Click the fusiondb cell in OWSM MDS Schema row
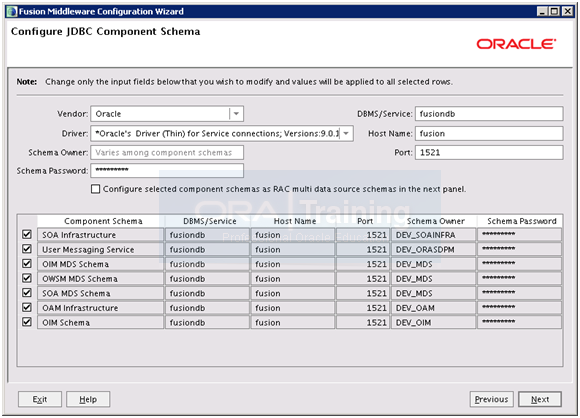Screen dimensions: 580x418 click(x=208, y=279)
